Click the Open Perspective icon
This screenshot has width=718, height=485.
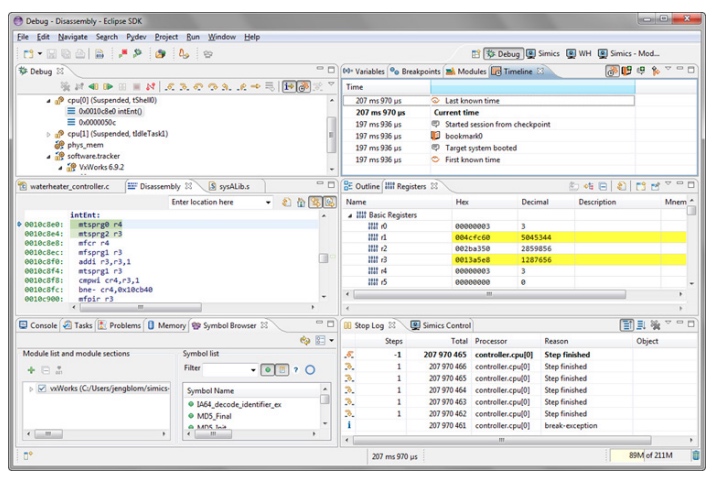(x=476, y=54)
